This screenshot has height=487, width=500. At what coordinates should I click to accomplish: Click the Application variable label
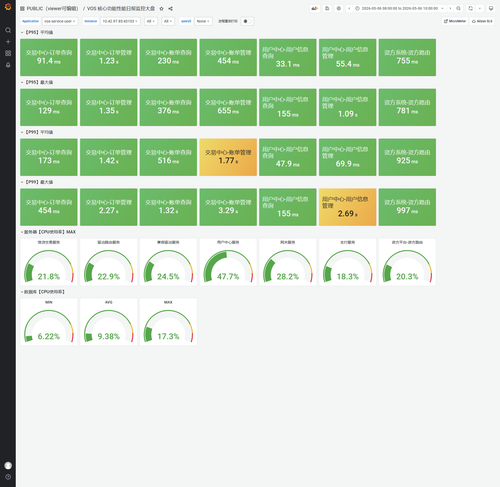pos(30,21)
